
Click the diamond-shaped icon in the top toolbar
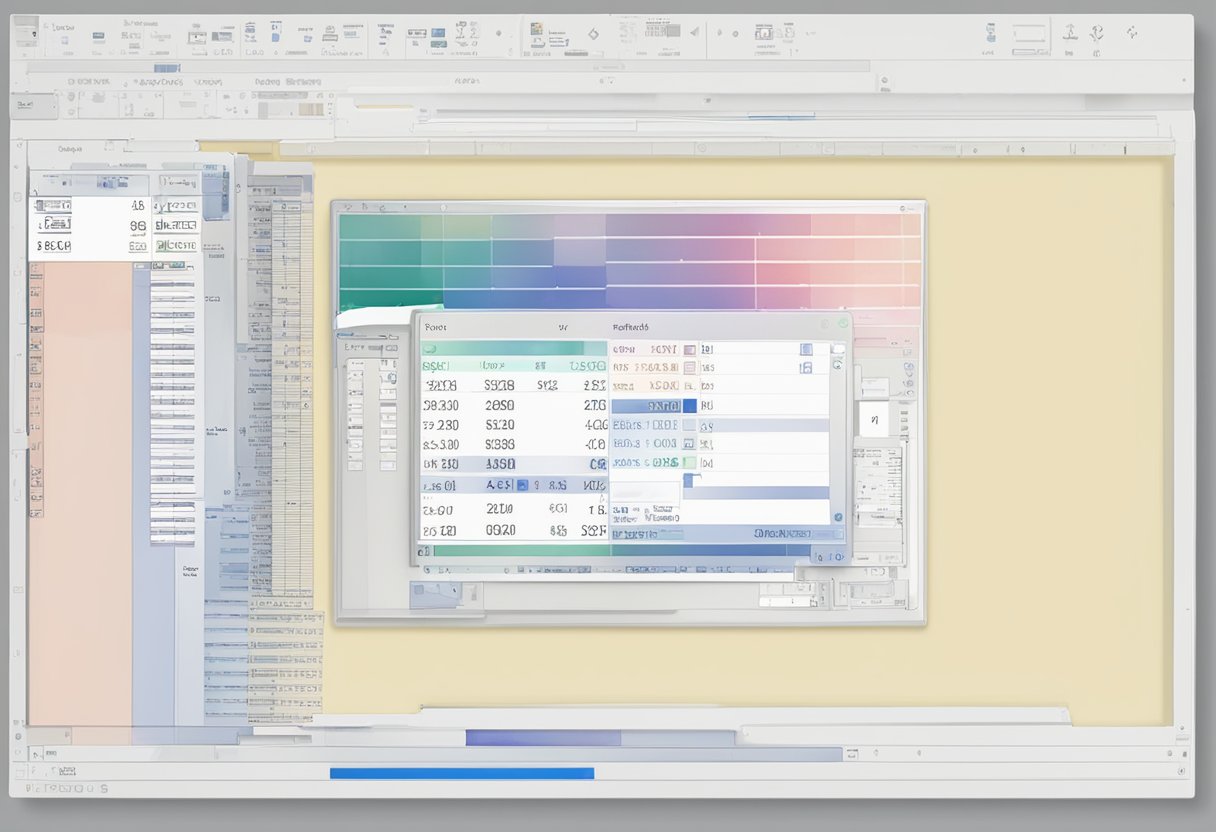point(593,34)
